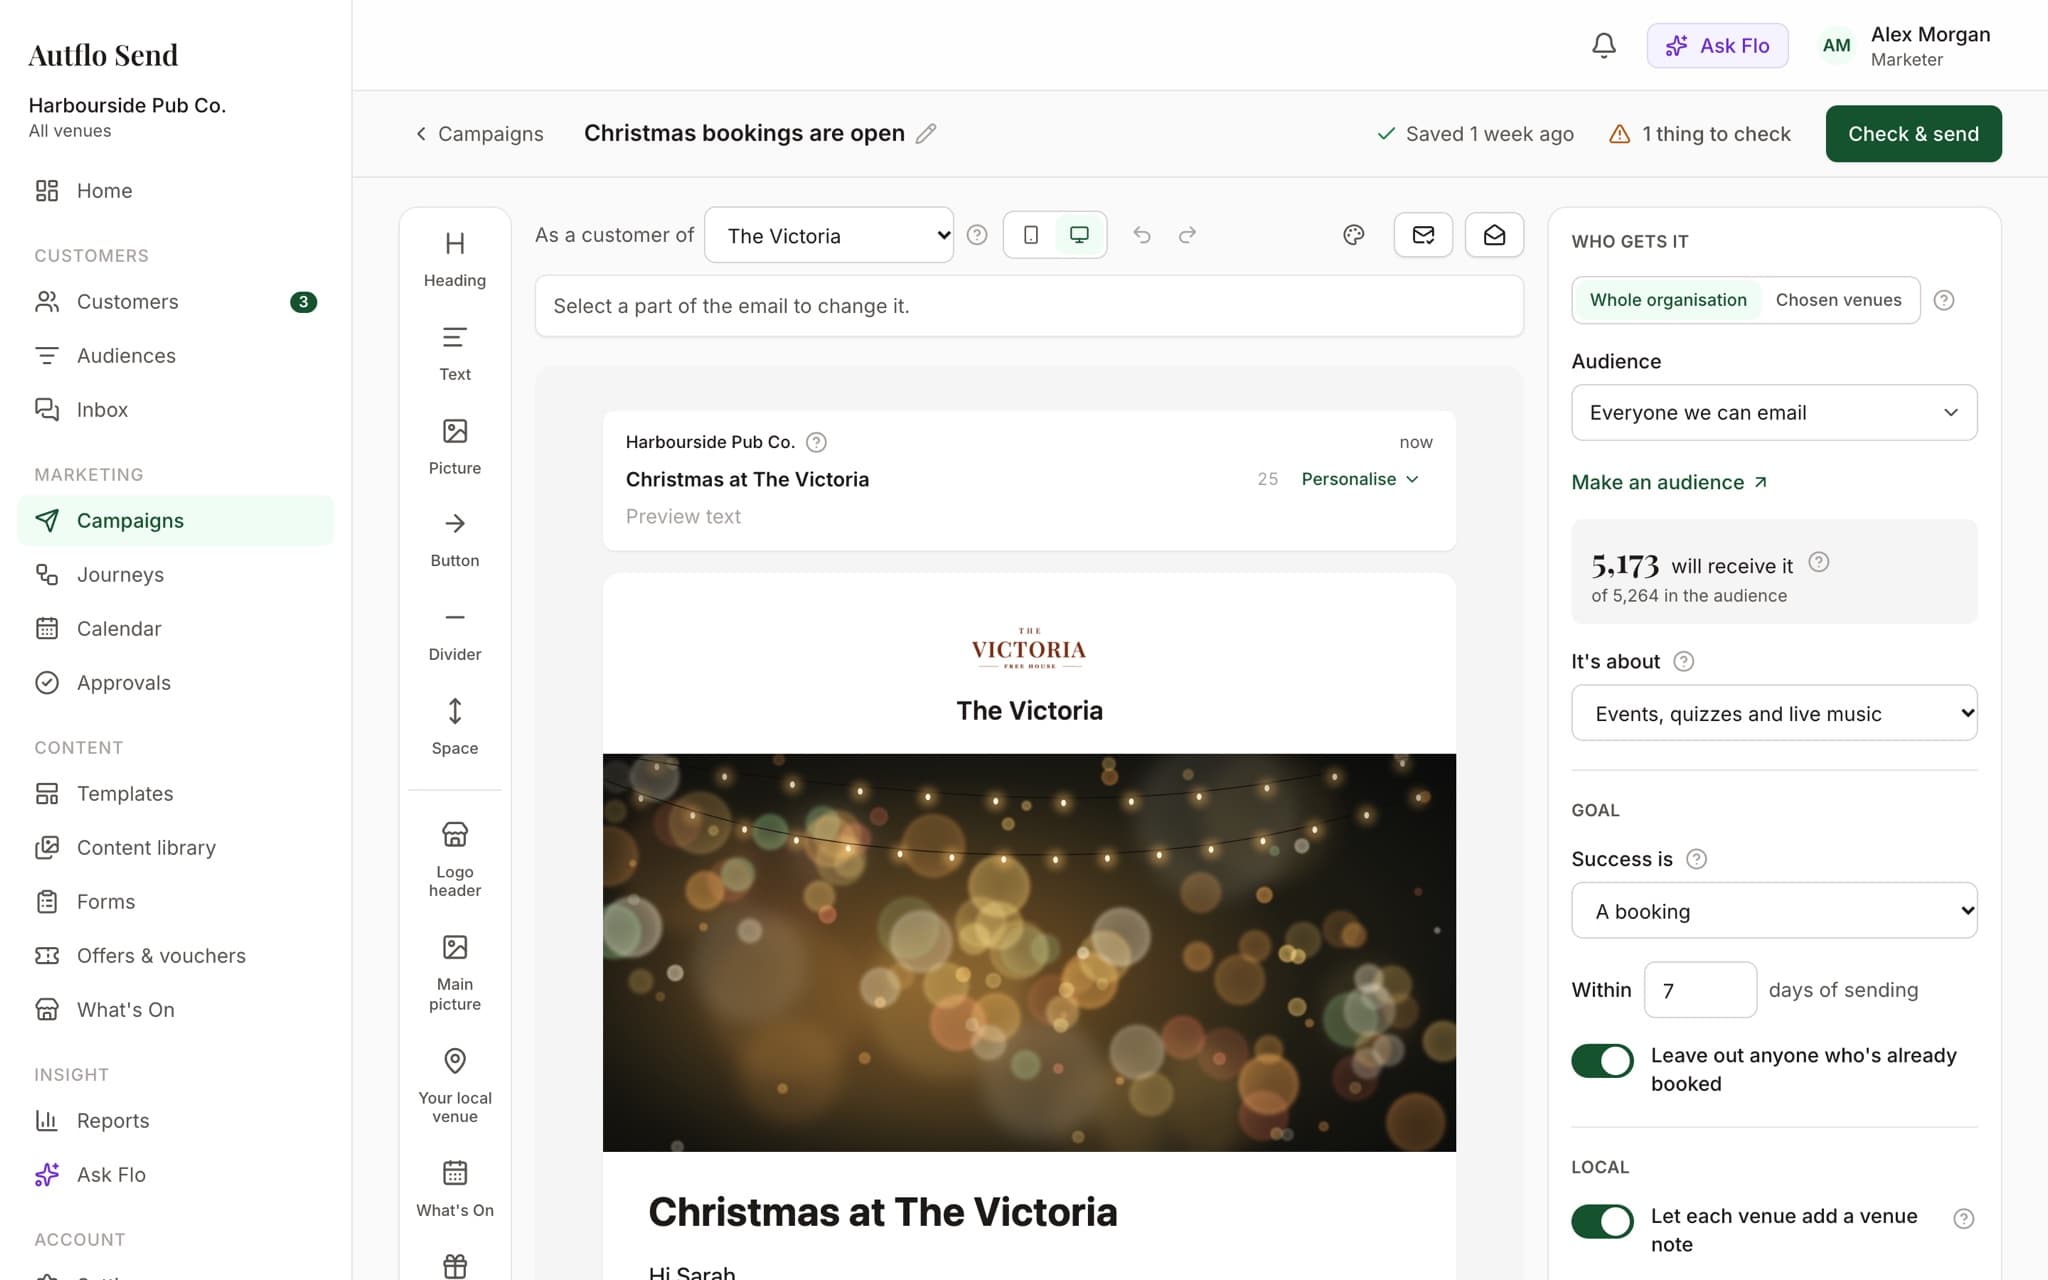Click the Within days number field
2048x1280 pixels.
(1700, 990)
